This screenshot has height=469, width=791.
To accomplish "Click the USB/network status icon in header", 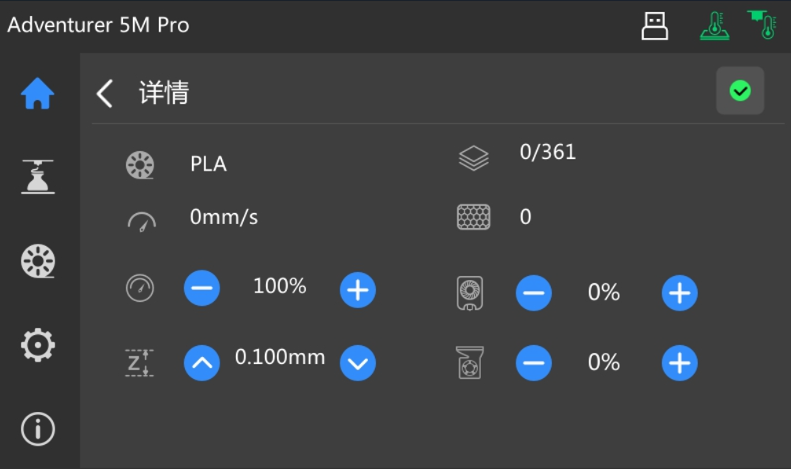I will (655, 26).
